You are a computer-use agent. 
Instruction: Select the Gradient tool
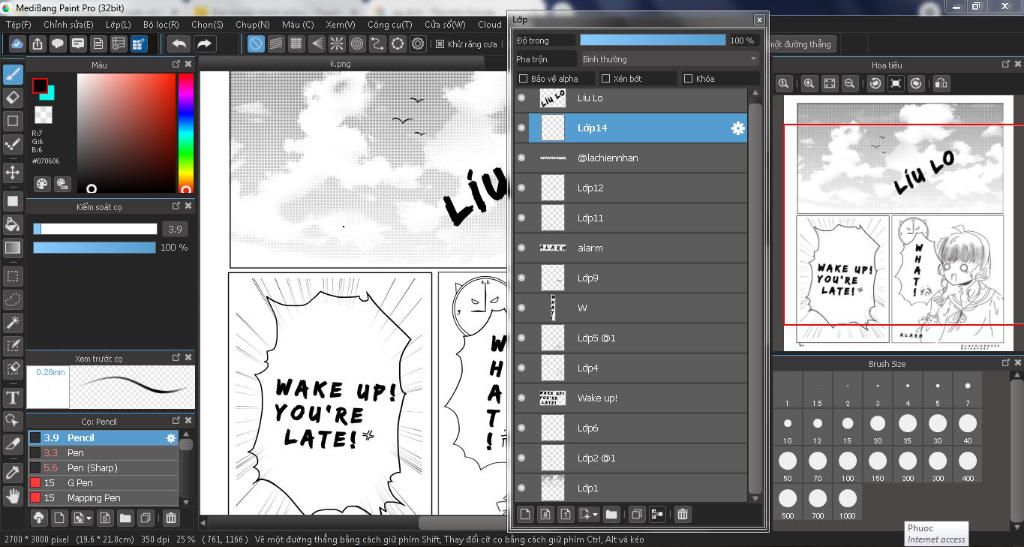(12, 247)
